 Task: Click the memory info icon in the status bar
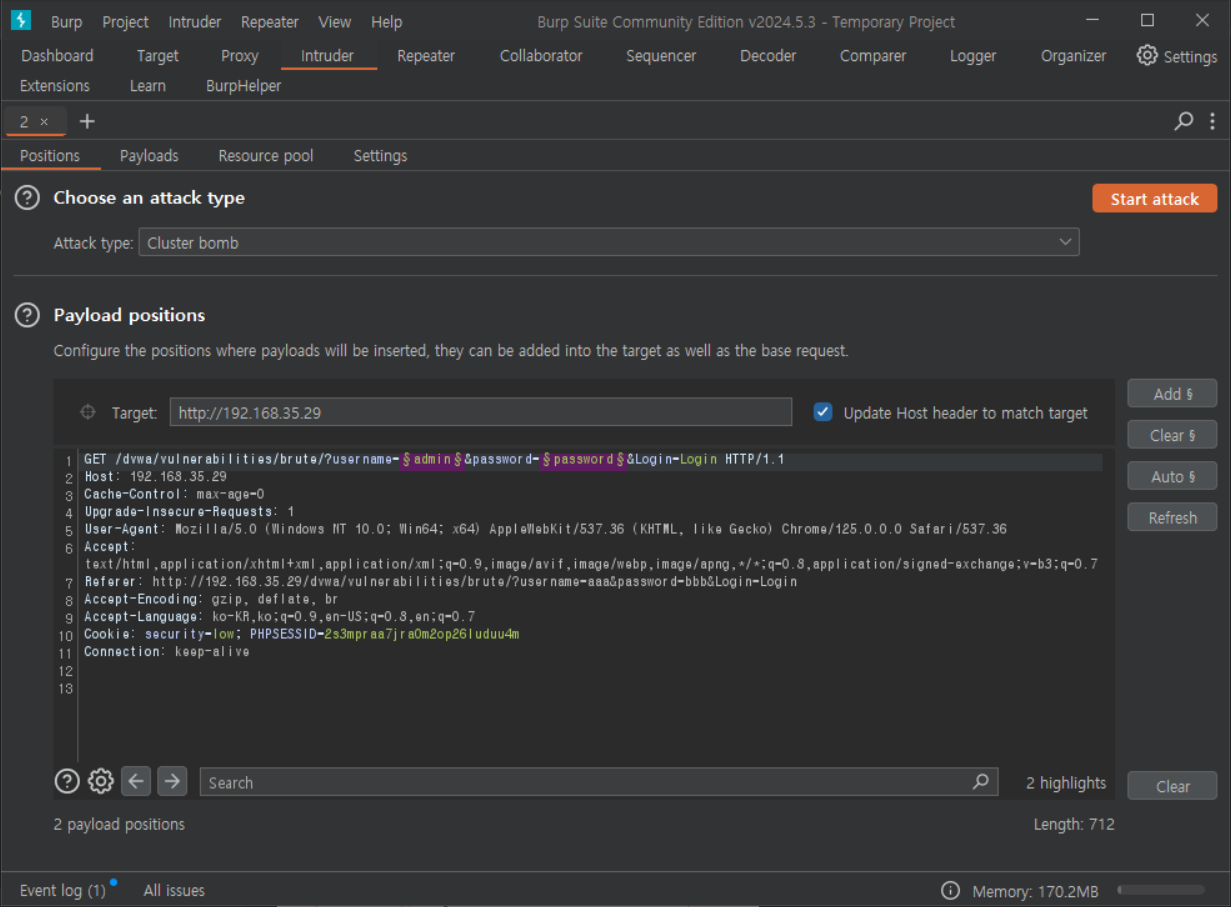pos(950,891)
